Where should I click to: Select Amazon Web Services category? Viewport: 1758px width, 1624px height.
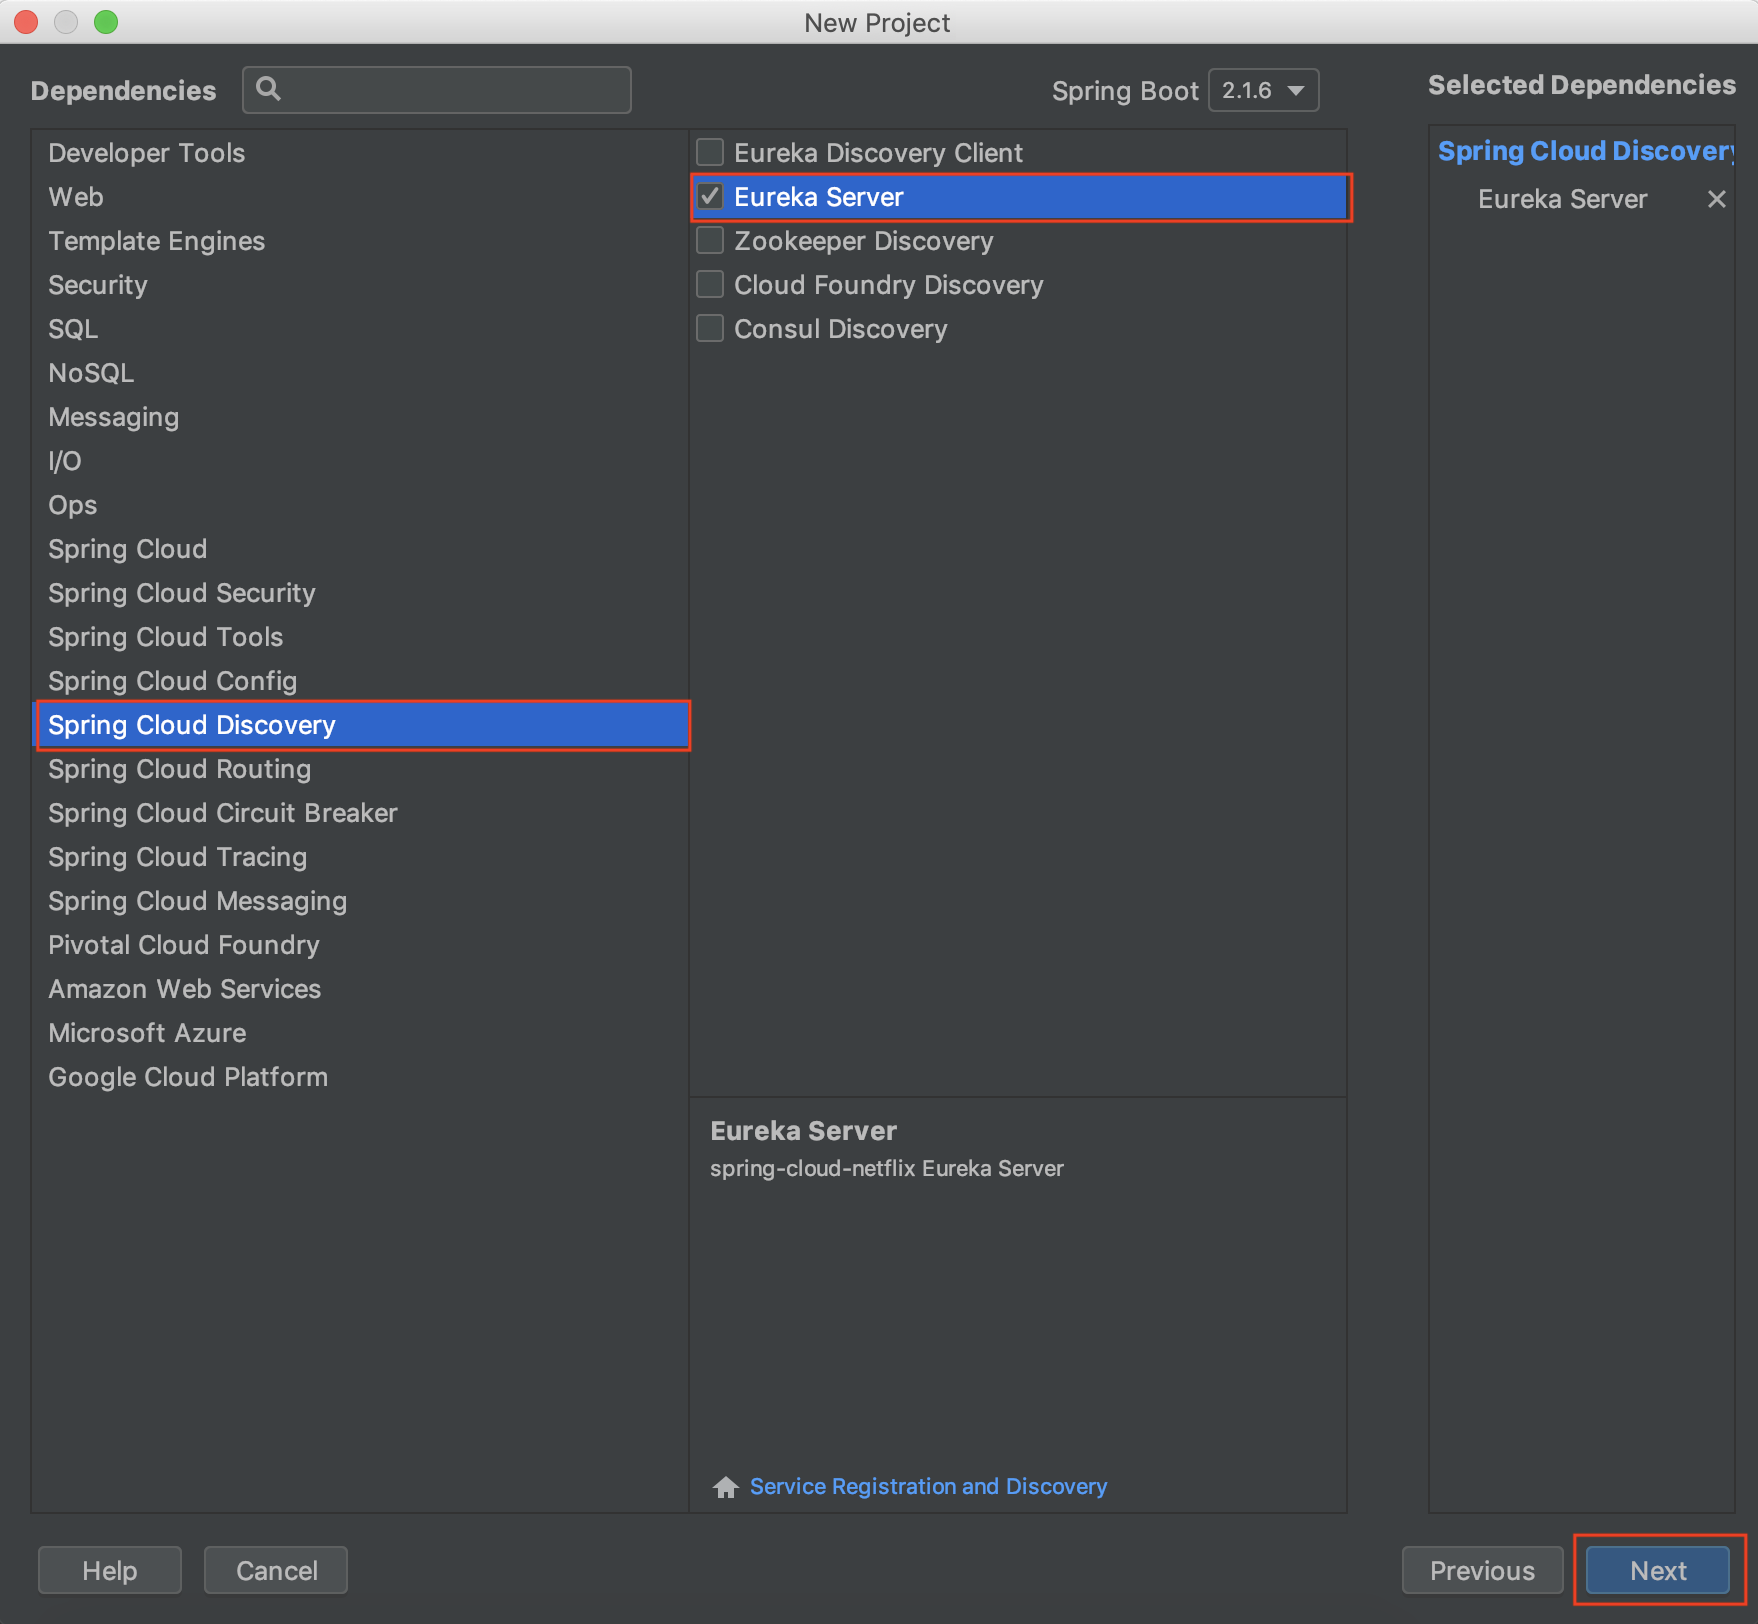tap(362, 989)
